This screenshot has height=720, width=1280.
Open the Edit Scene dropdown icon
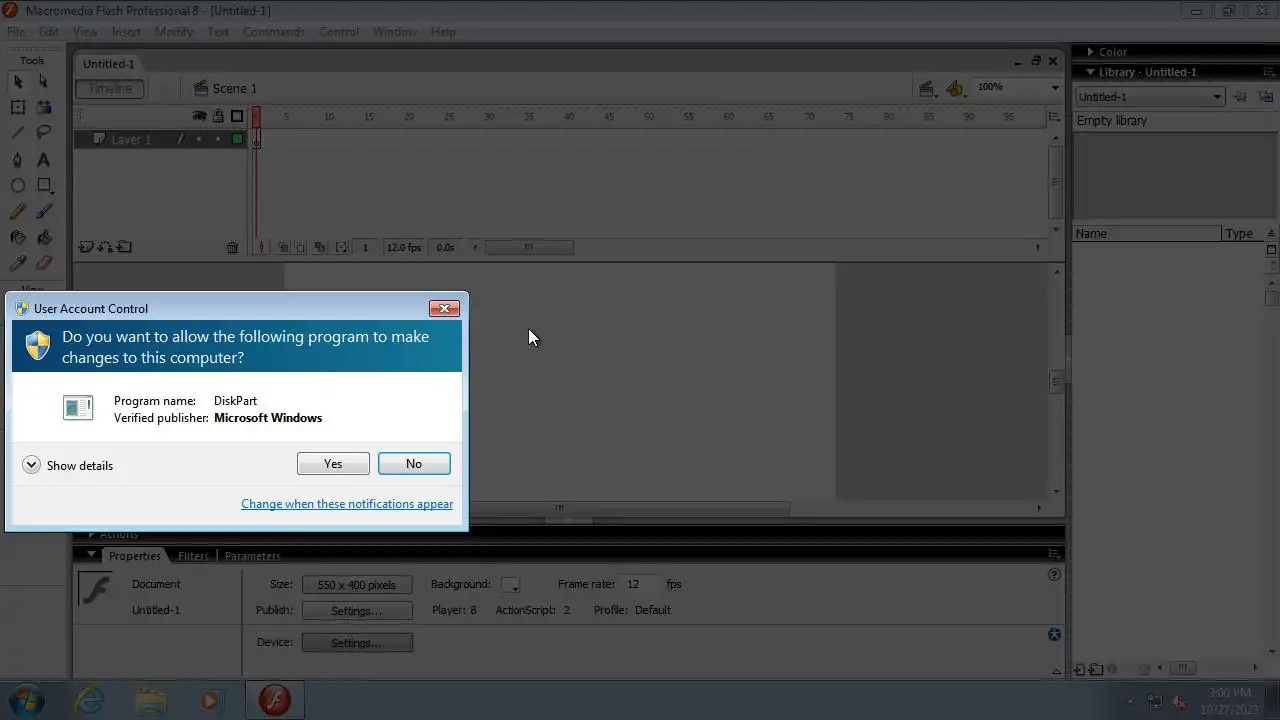click(x=928, y=89)
